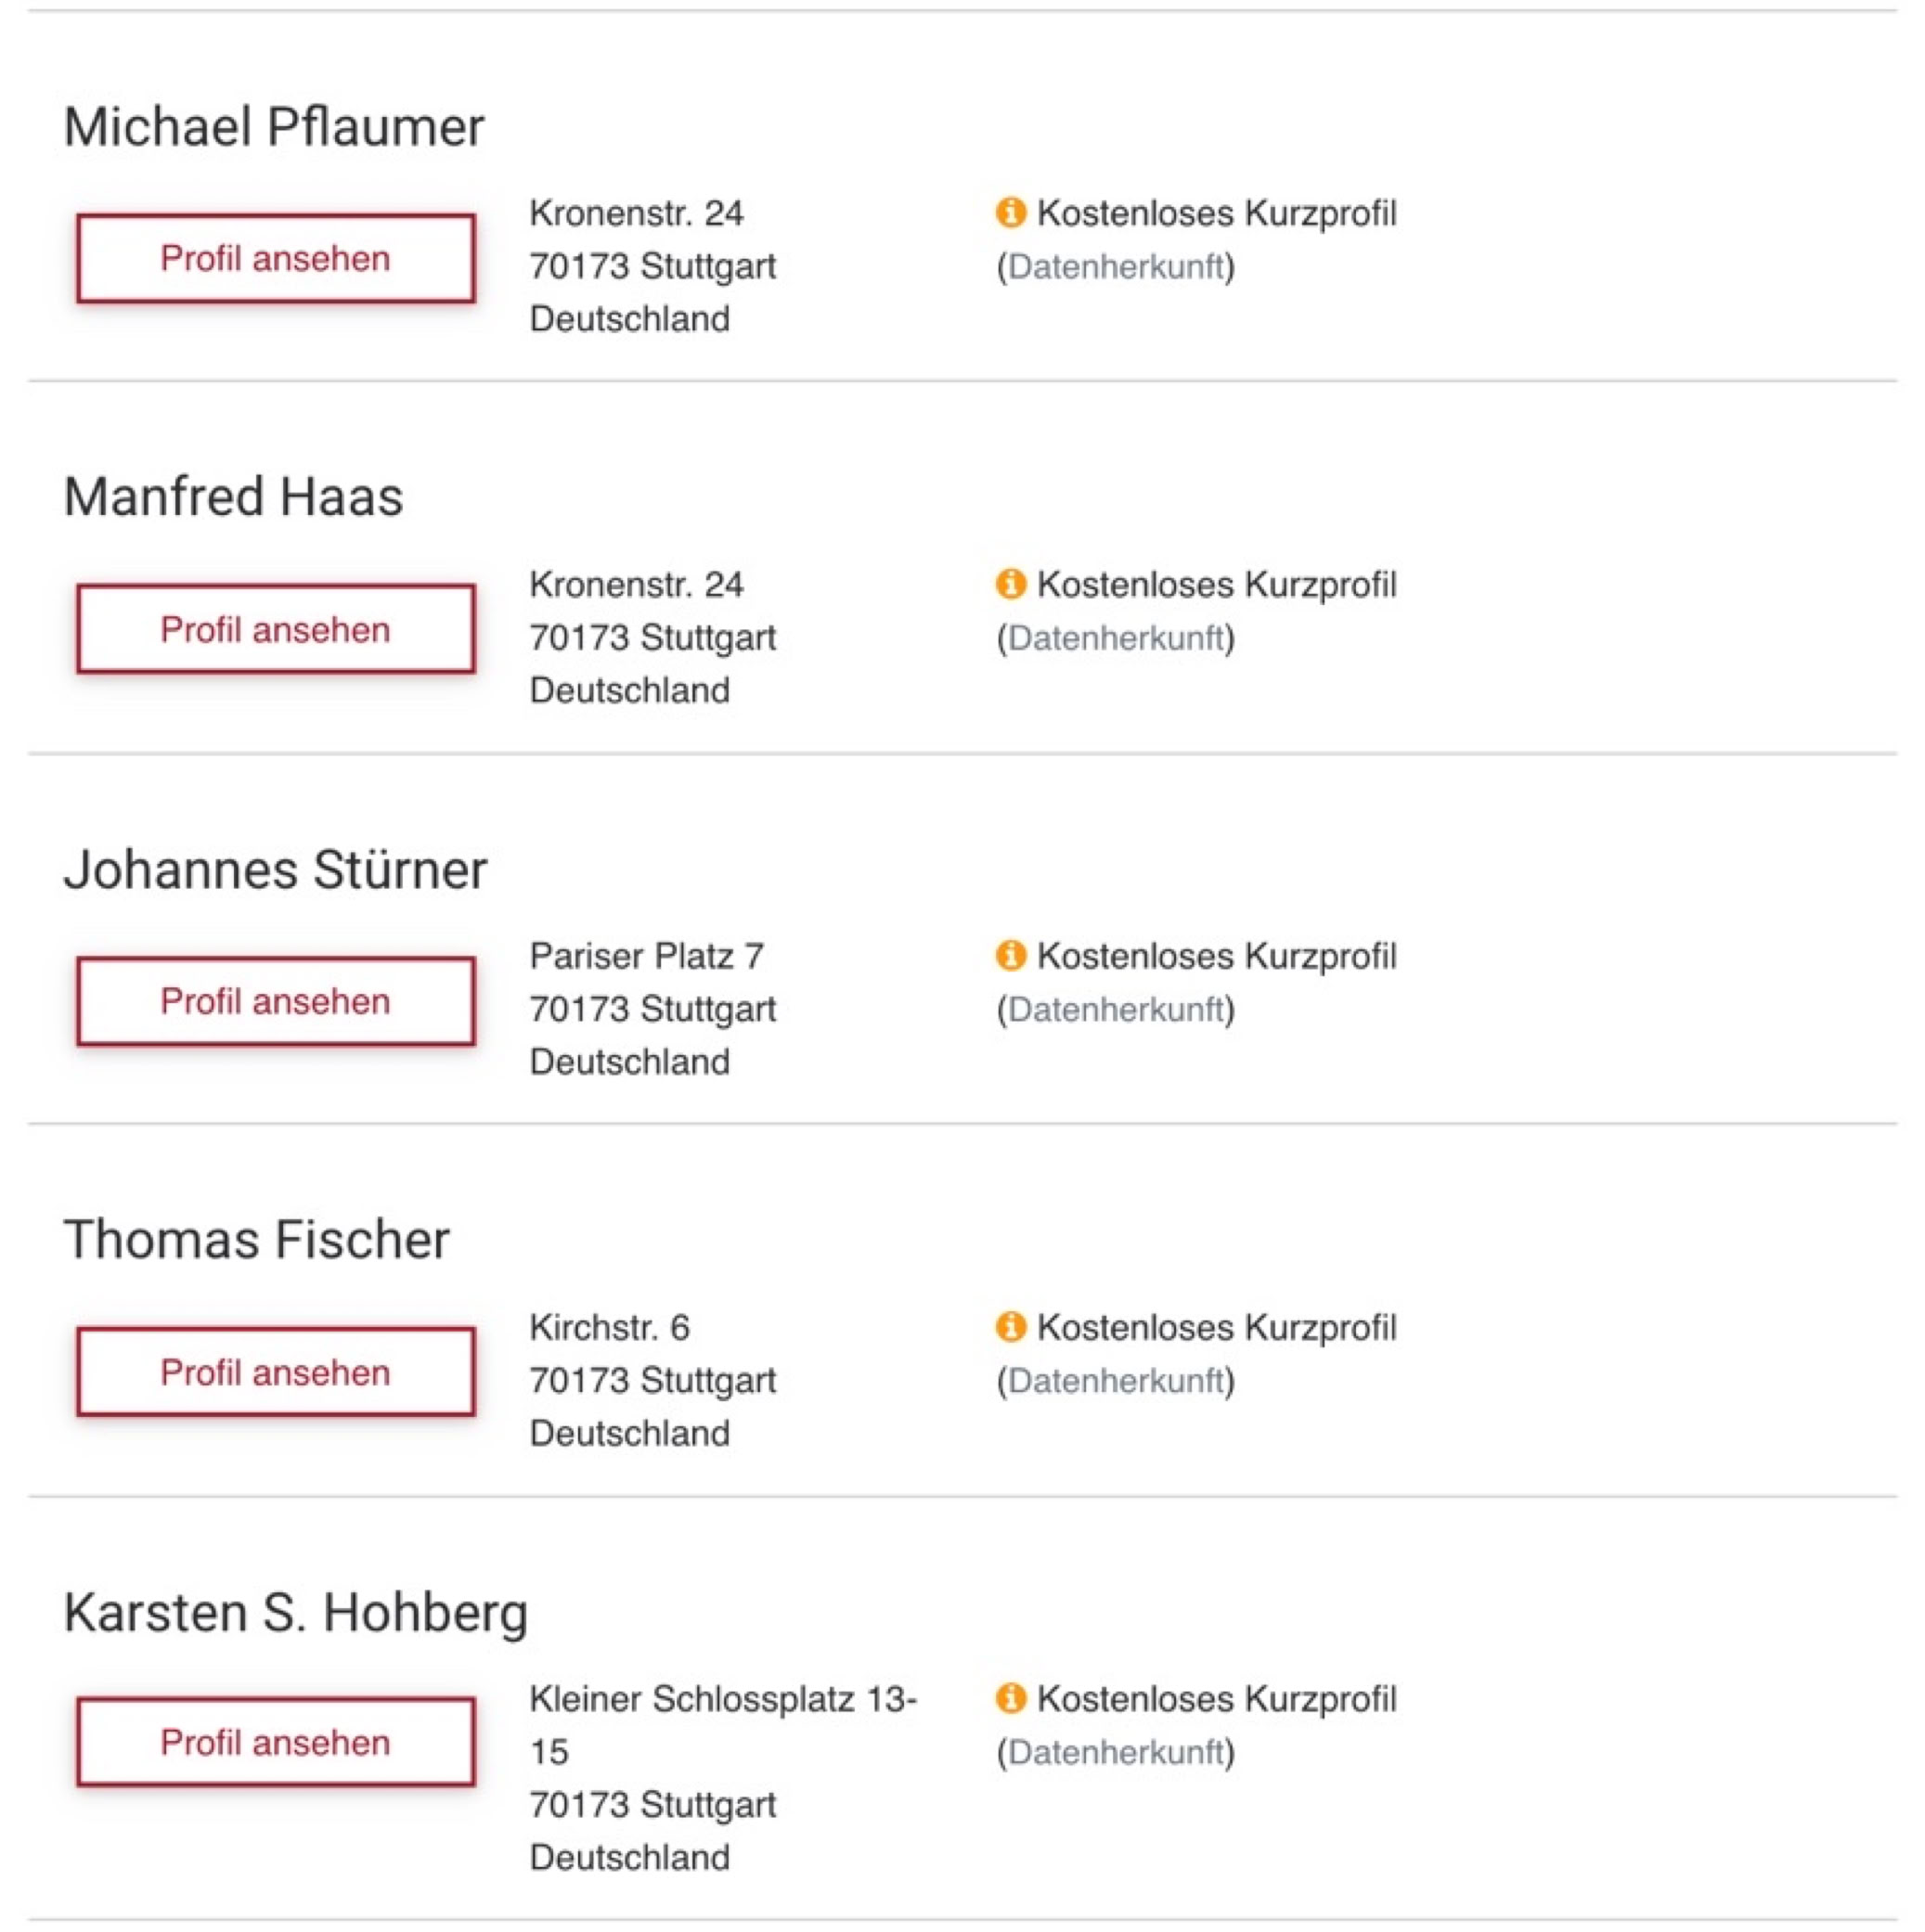The image size is (1925, 1932).
Task: Open Karsten S. Hohberg's Profil ansehen button
Action: [x=275, y=1742]
